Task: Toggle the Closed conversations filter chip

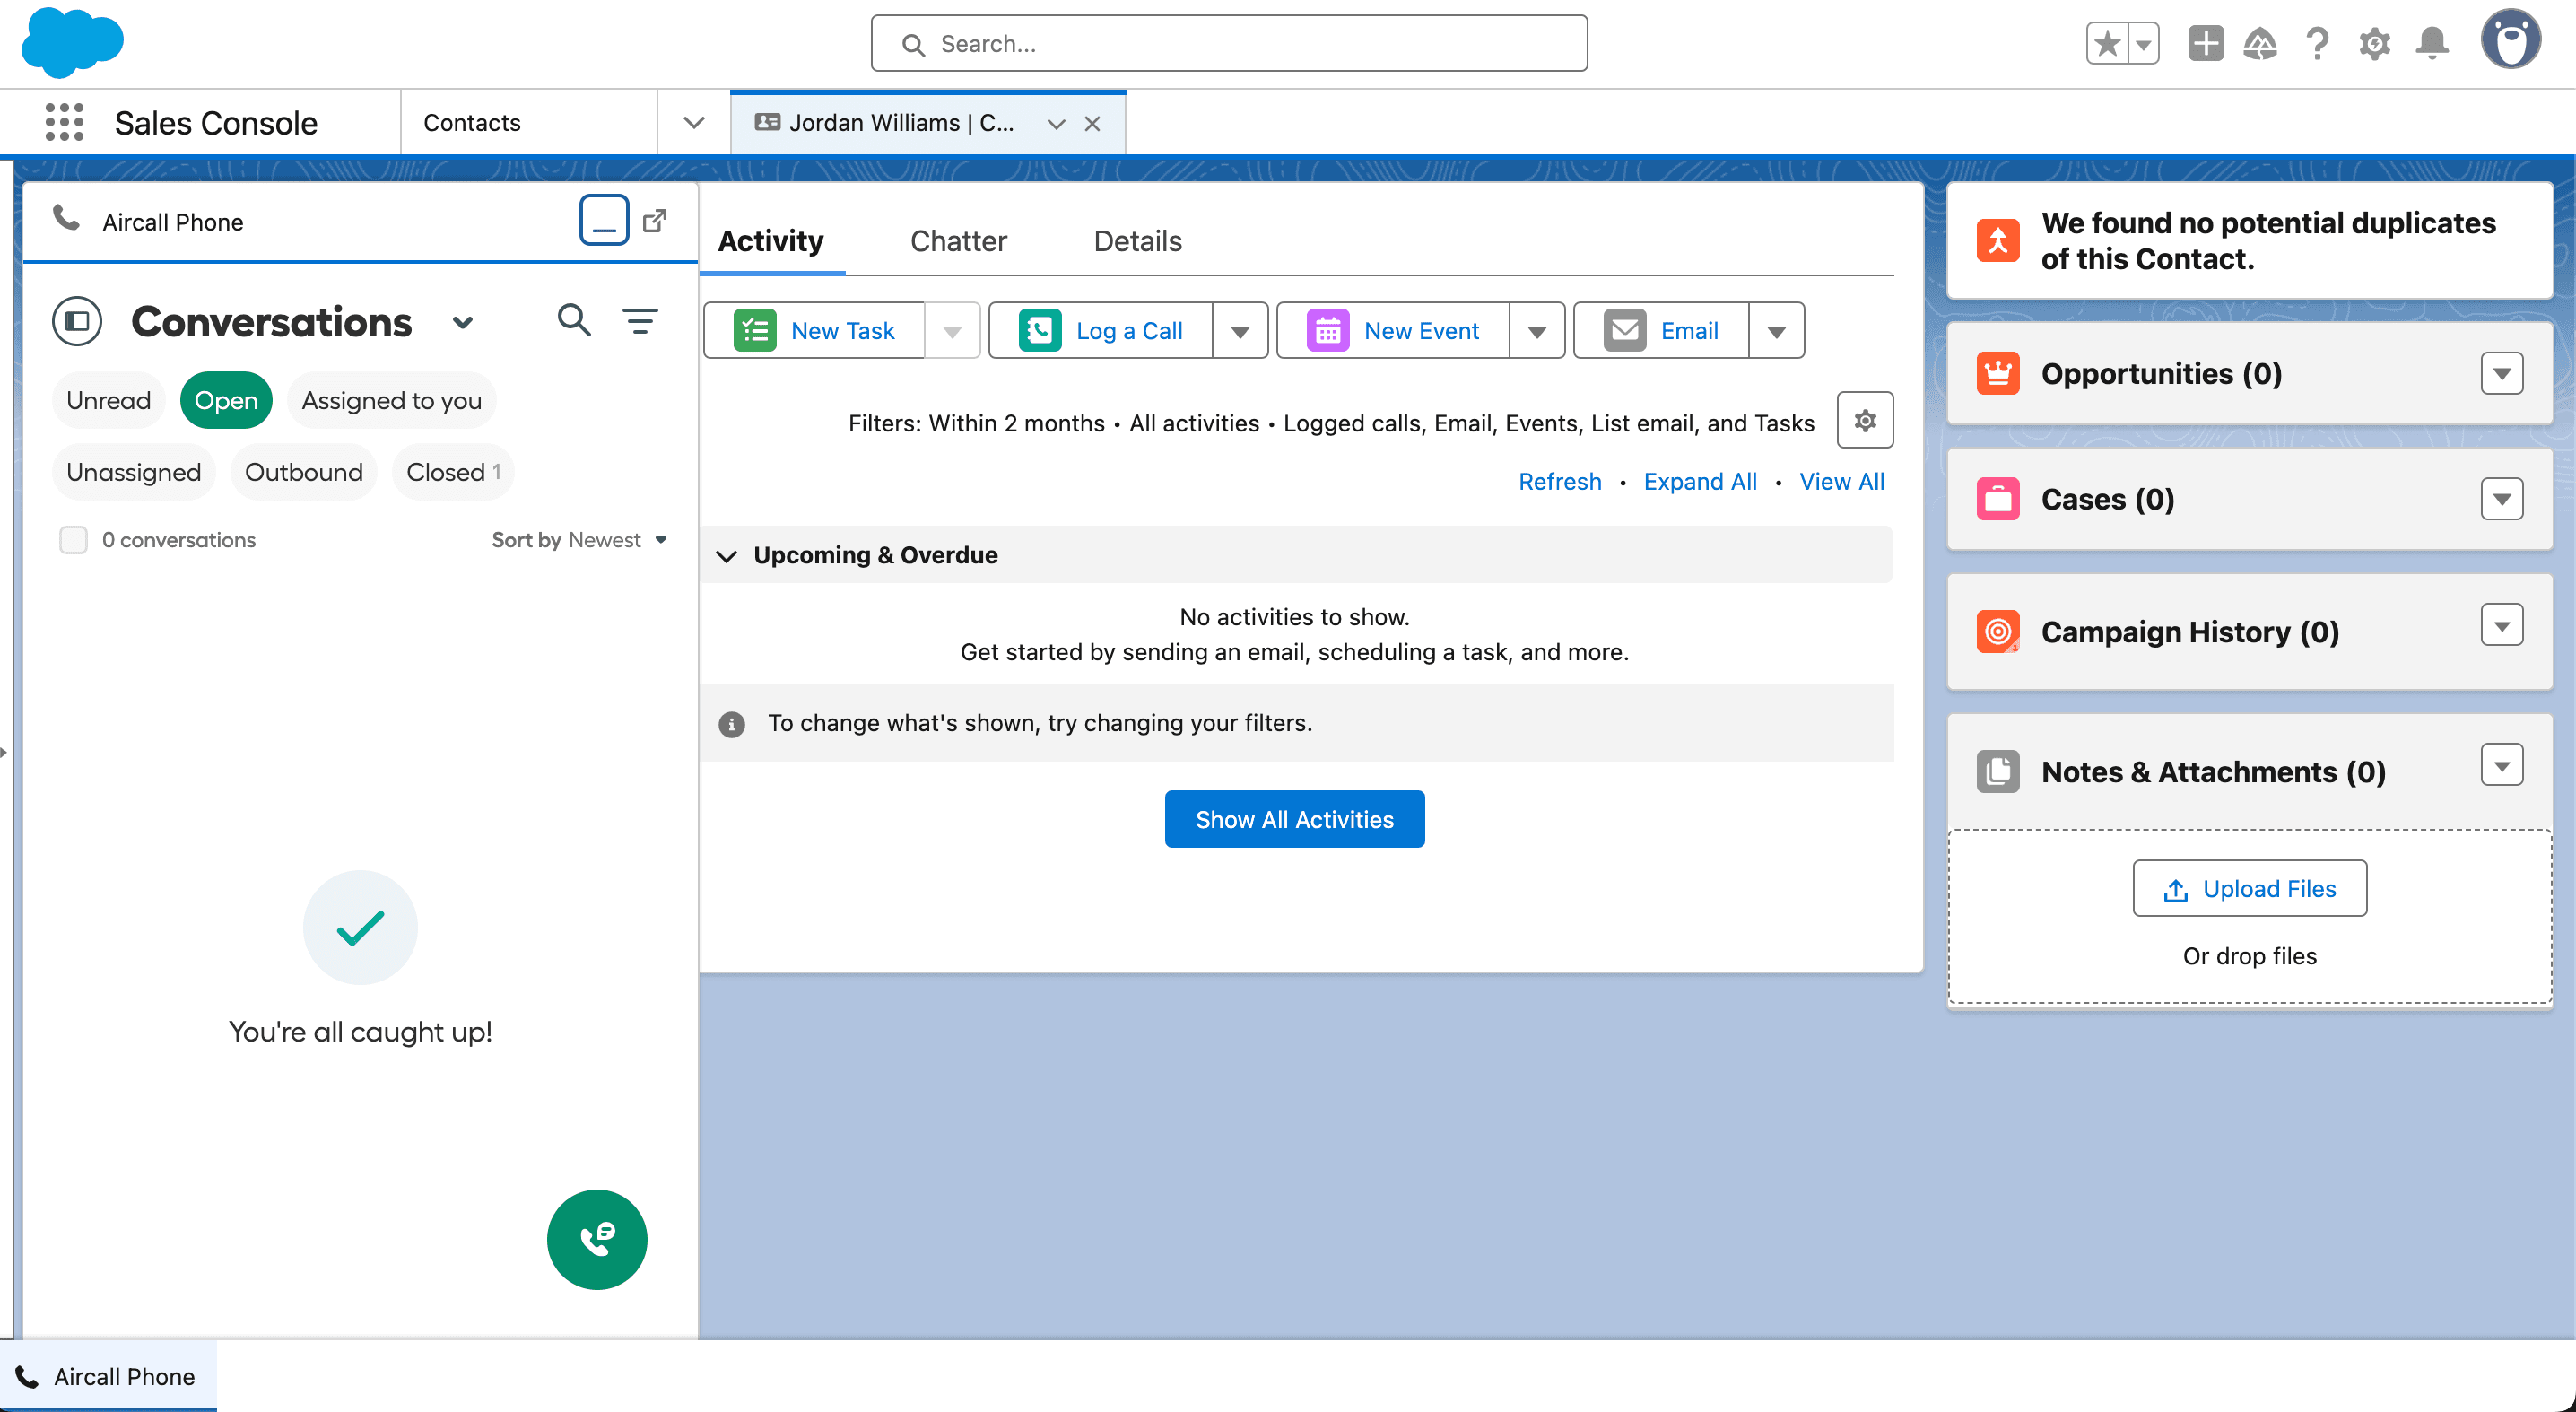Action: pyautogui.click(x=452, y=472)
